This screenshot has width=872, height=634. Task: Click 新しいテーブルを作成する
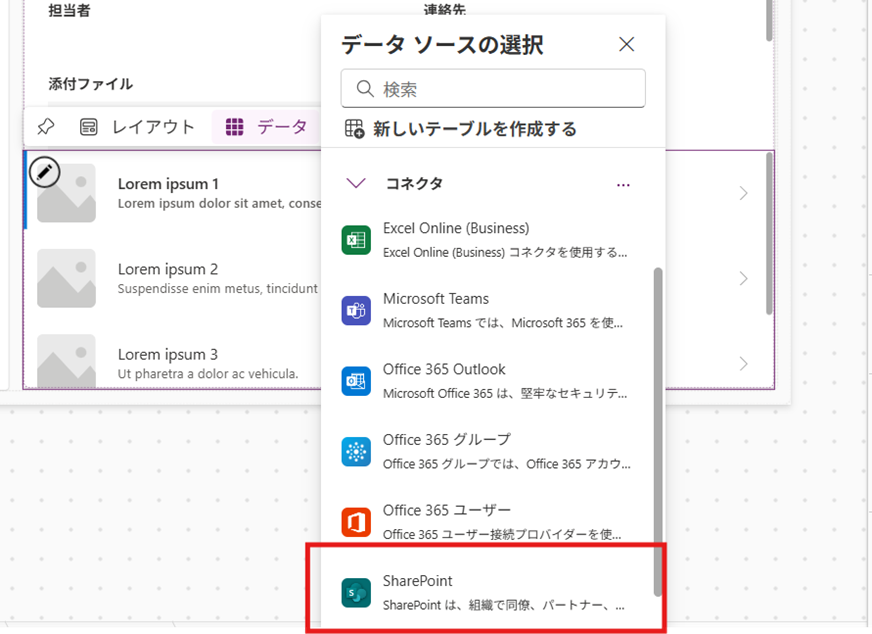pos(475,129)
